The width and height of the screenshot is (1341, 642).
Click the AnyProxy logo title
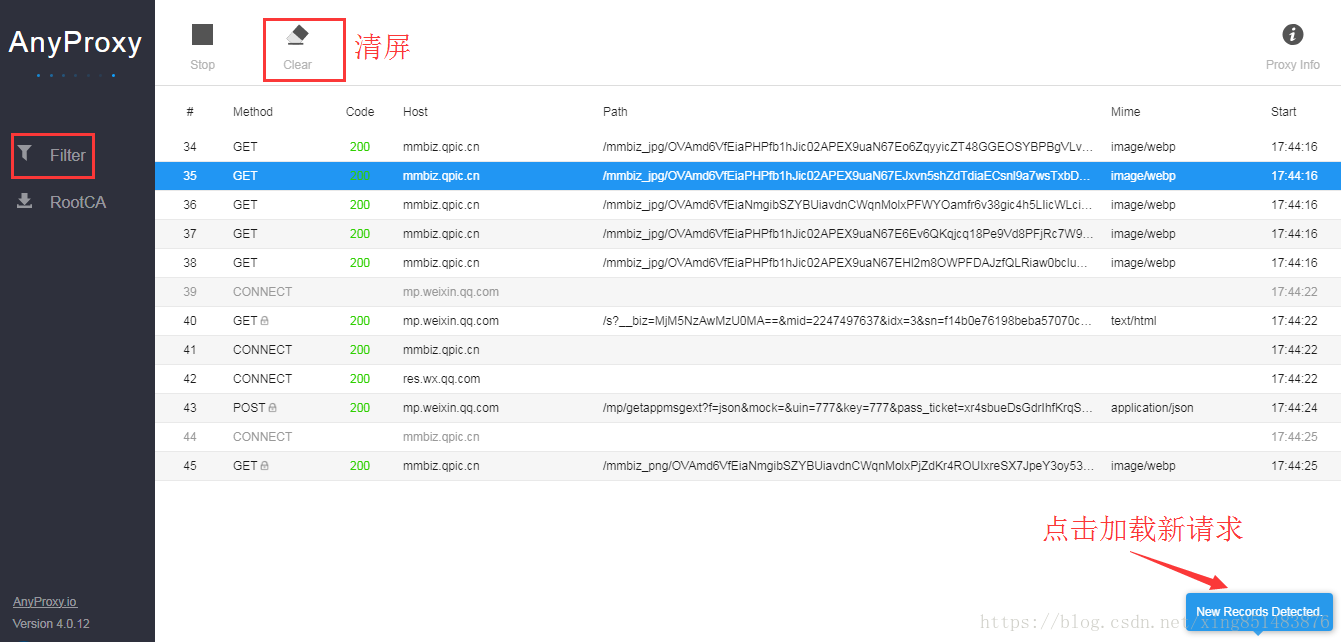pos(76,43)
